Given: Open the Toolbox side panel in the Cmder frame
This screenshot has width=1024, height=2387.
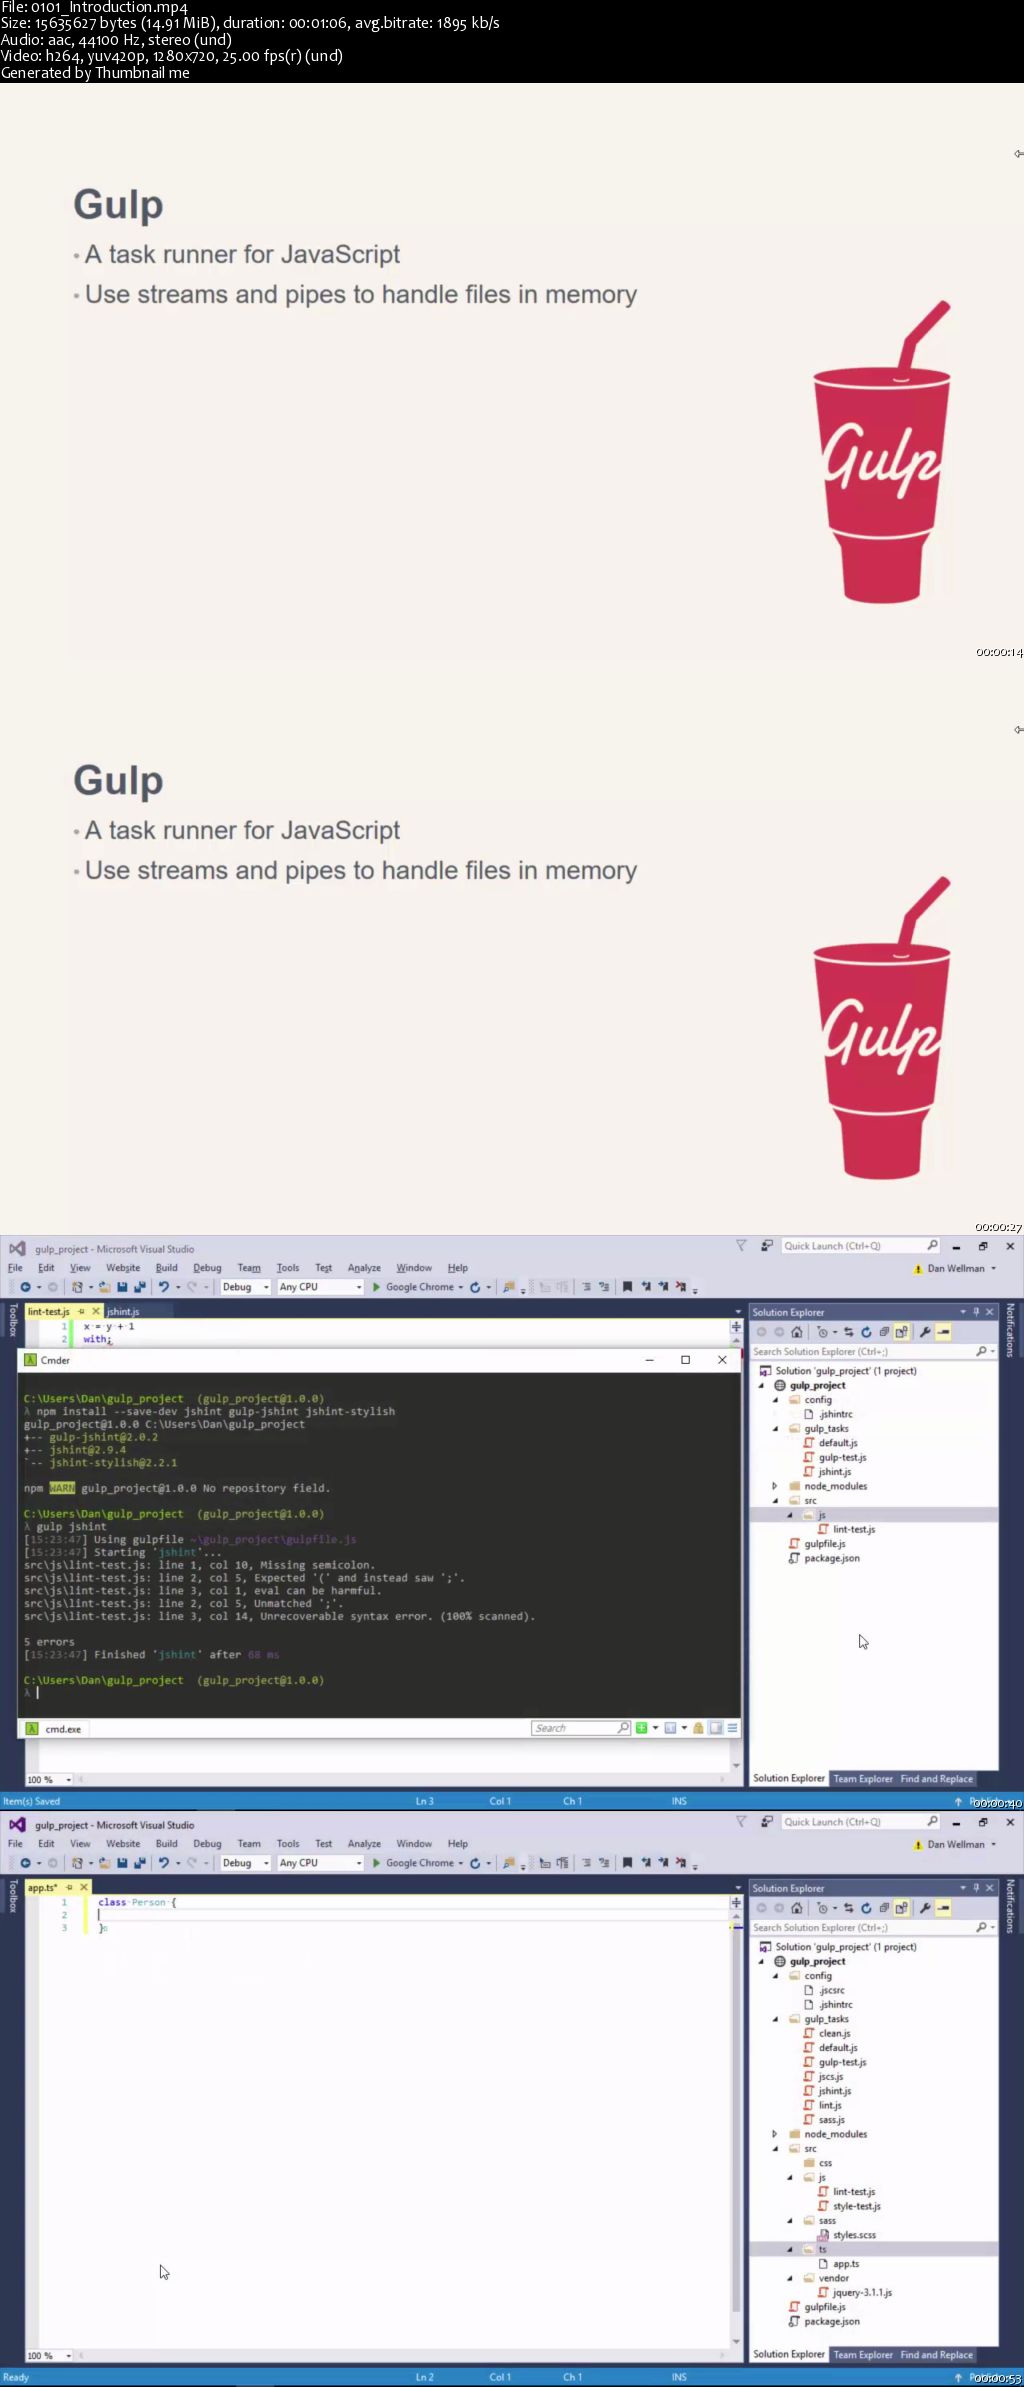Looking at the screenshot, I should coord(12,1320).
